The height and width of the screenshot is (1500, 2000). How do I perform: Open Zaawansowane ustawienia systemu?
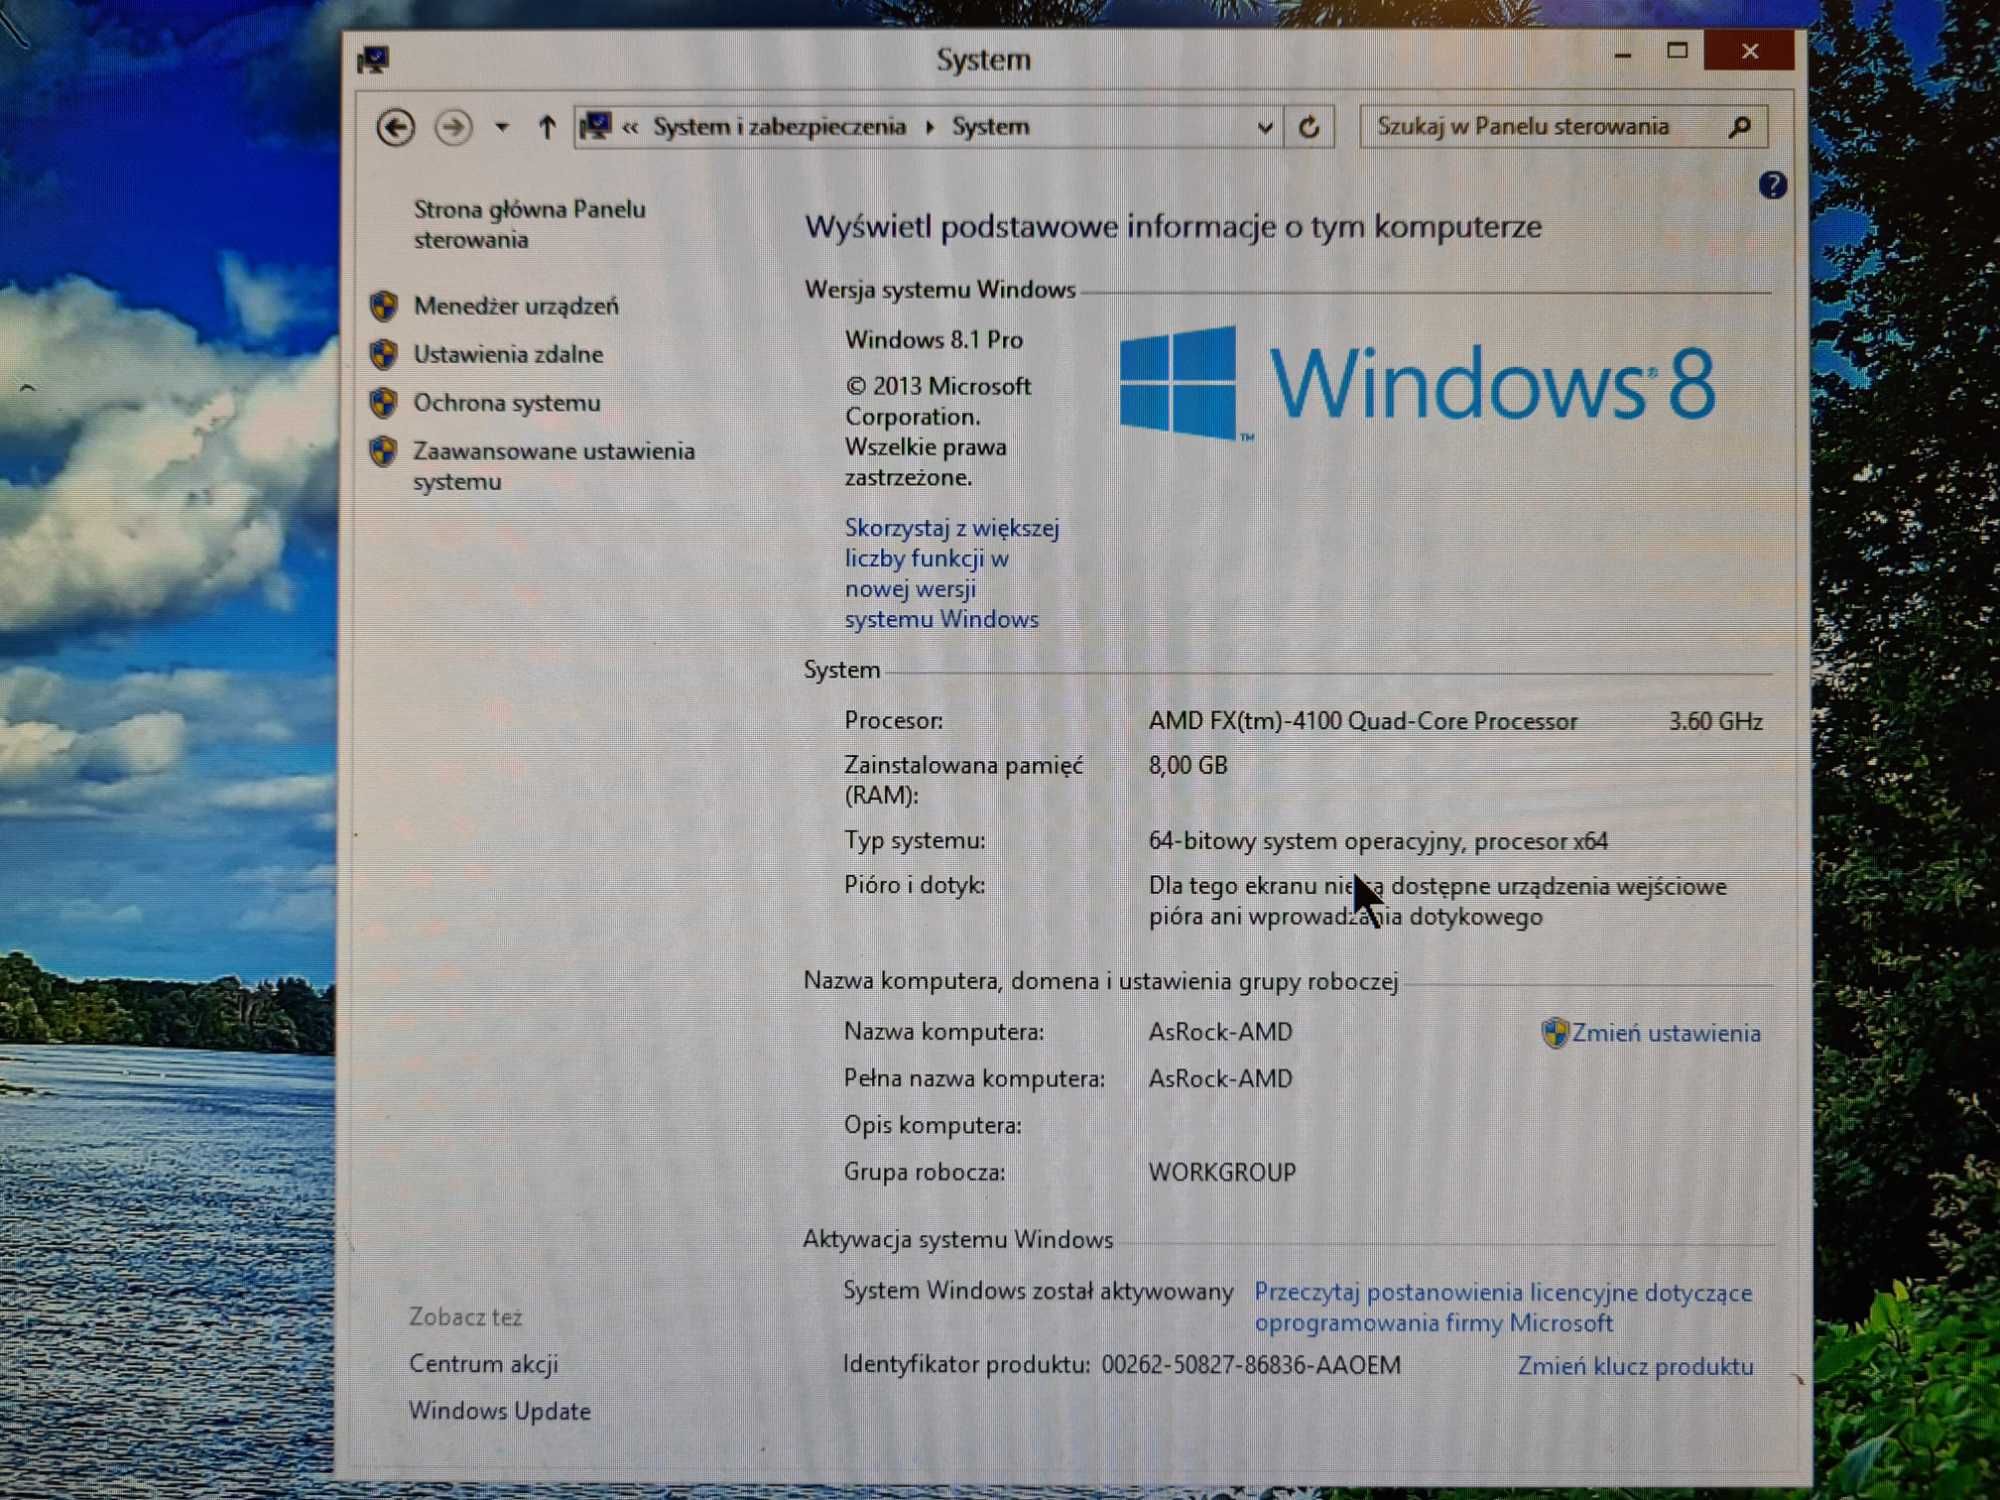pos(554,466)
